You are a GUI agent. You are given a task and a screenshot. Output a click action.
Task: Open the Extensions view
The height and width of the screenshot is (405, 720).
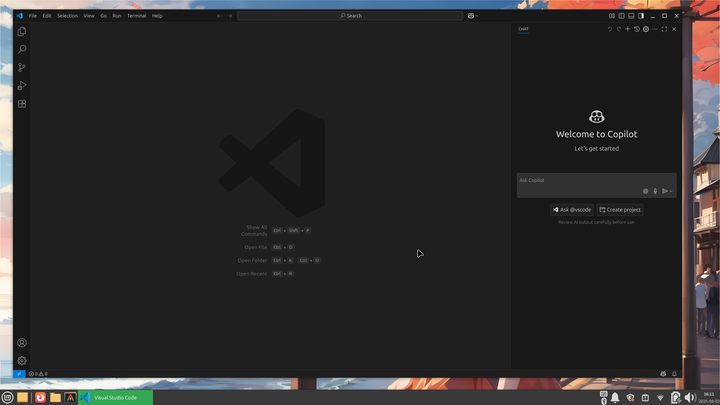coord(22,104)
